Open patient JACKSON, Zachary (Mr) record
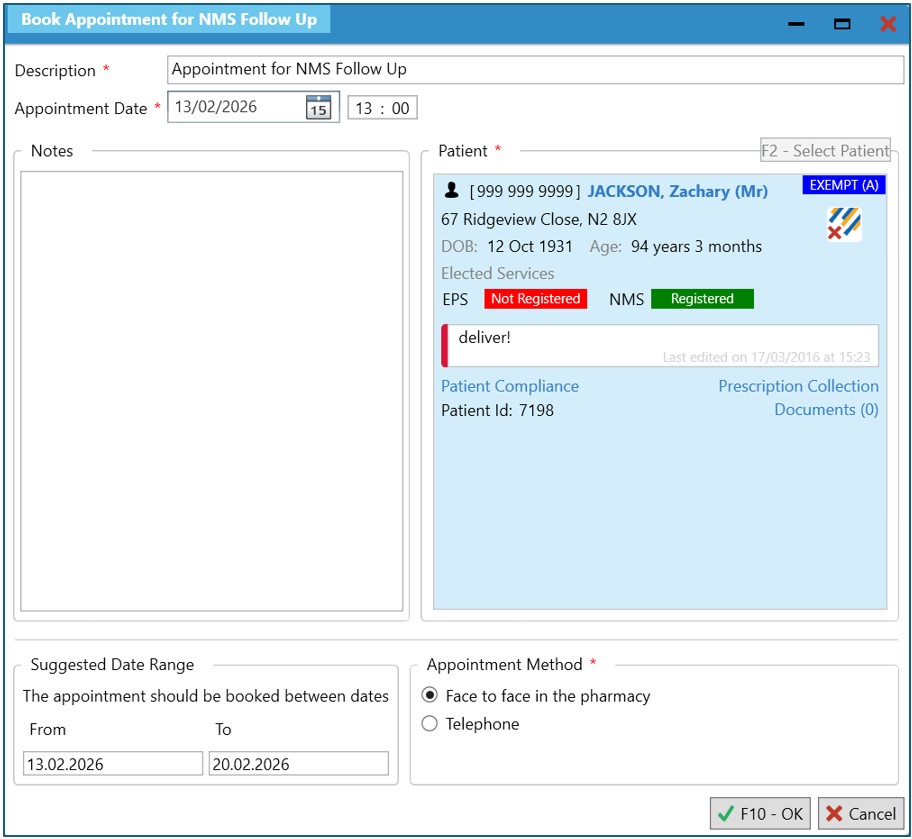912x839 pixels. click(x=677, y=191)
